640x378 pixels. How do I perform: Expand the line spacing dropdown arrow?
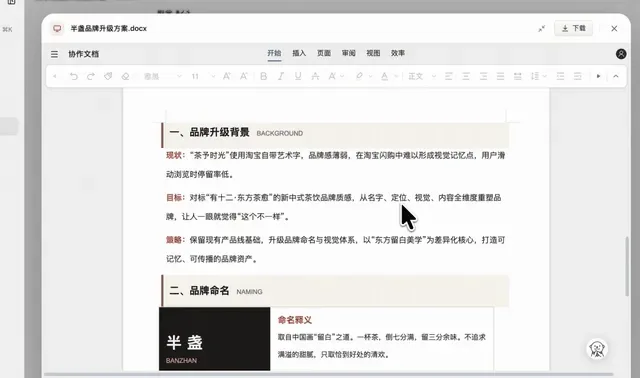[544, 76]
